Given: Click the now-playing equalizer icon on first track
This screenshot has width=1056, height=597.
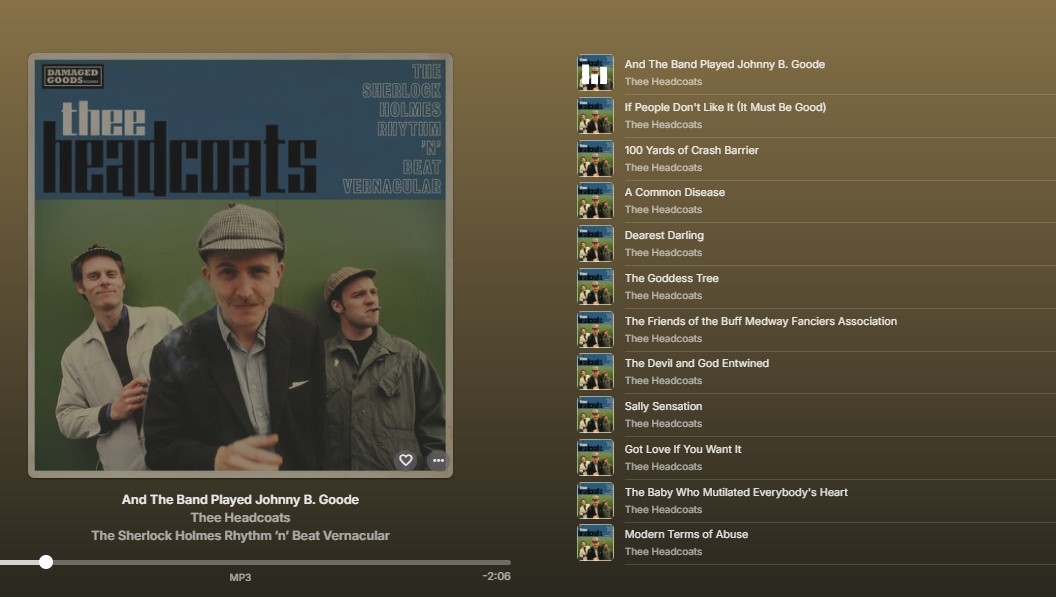Looking at the screenshot, I should 595,72.
